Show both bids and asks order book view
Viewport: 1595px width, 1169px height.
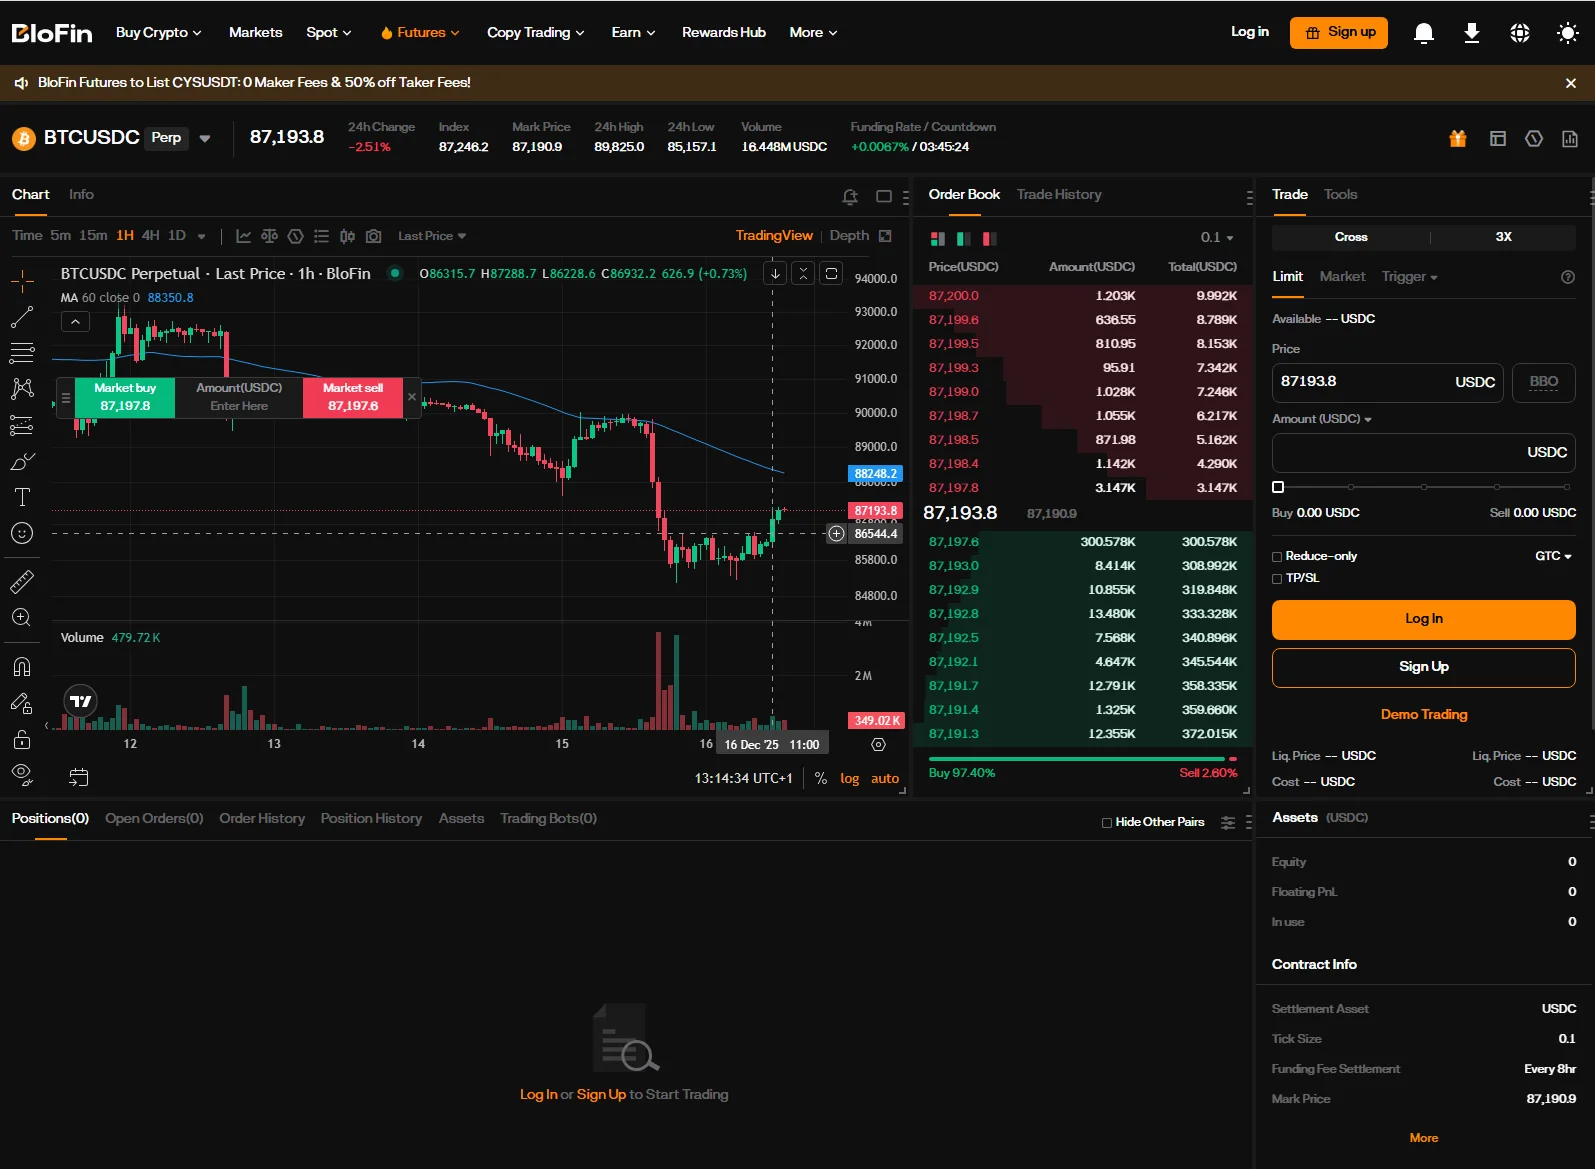click(x=937, y=238)
